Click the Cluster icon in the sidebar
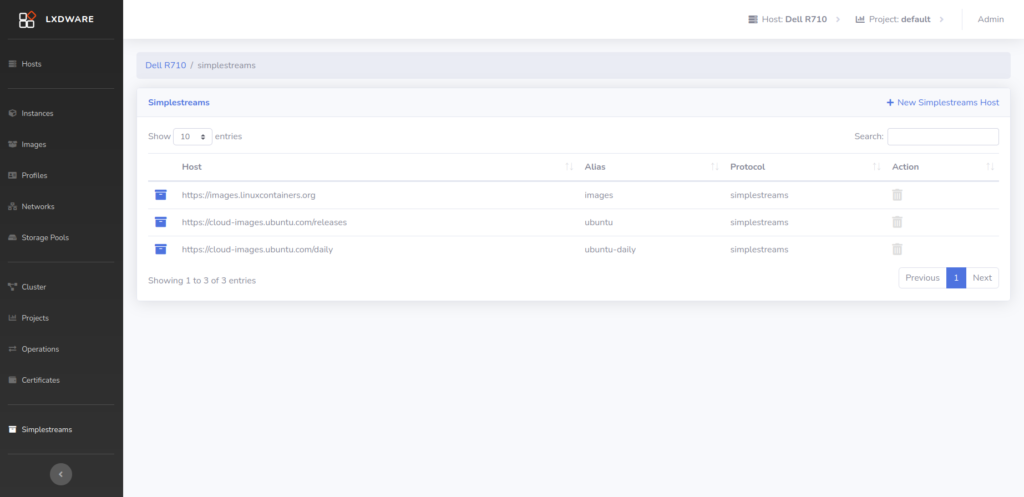Viewport: 1024px width, 497px height. [x=12, y=287]
